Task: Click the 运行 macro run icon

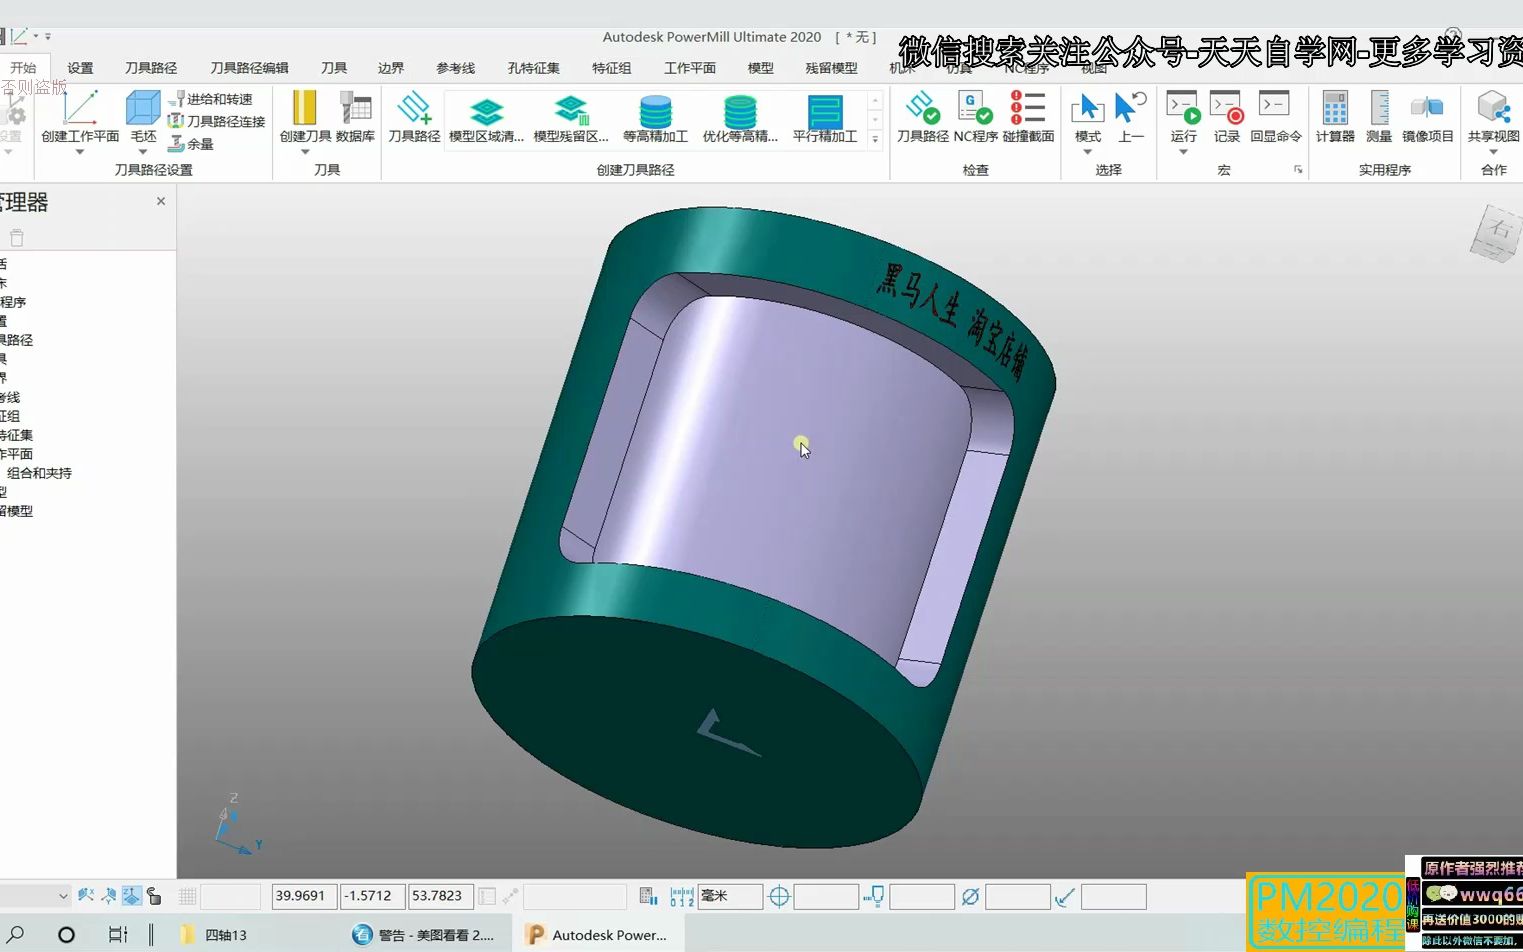Action: 1183,108
